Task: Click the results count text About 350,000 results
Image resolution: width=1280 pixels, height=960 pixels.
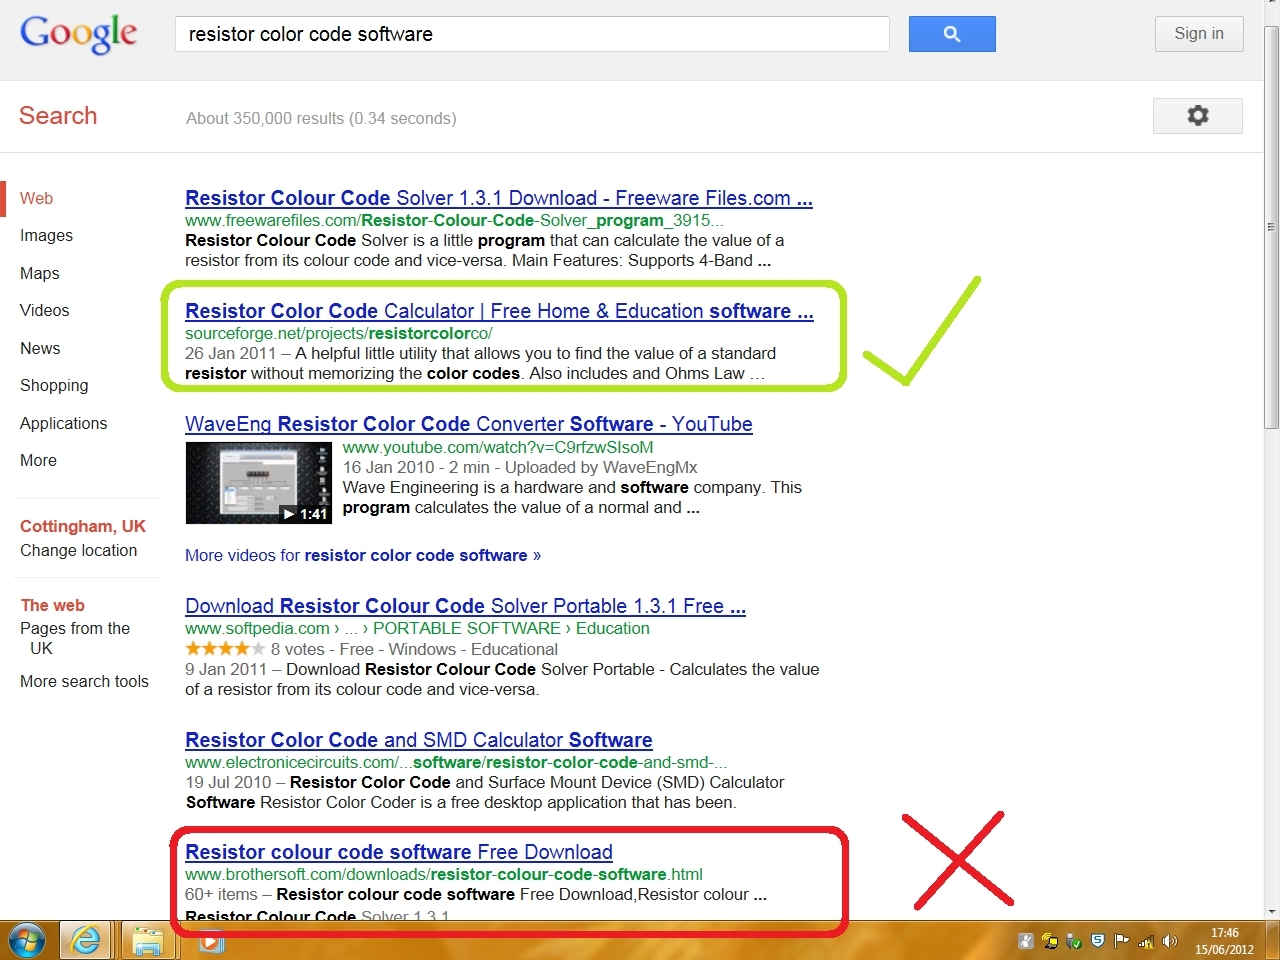Action: point(321,119)
